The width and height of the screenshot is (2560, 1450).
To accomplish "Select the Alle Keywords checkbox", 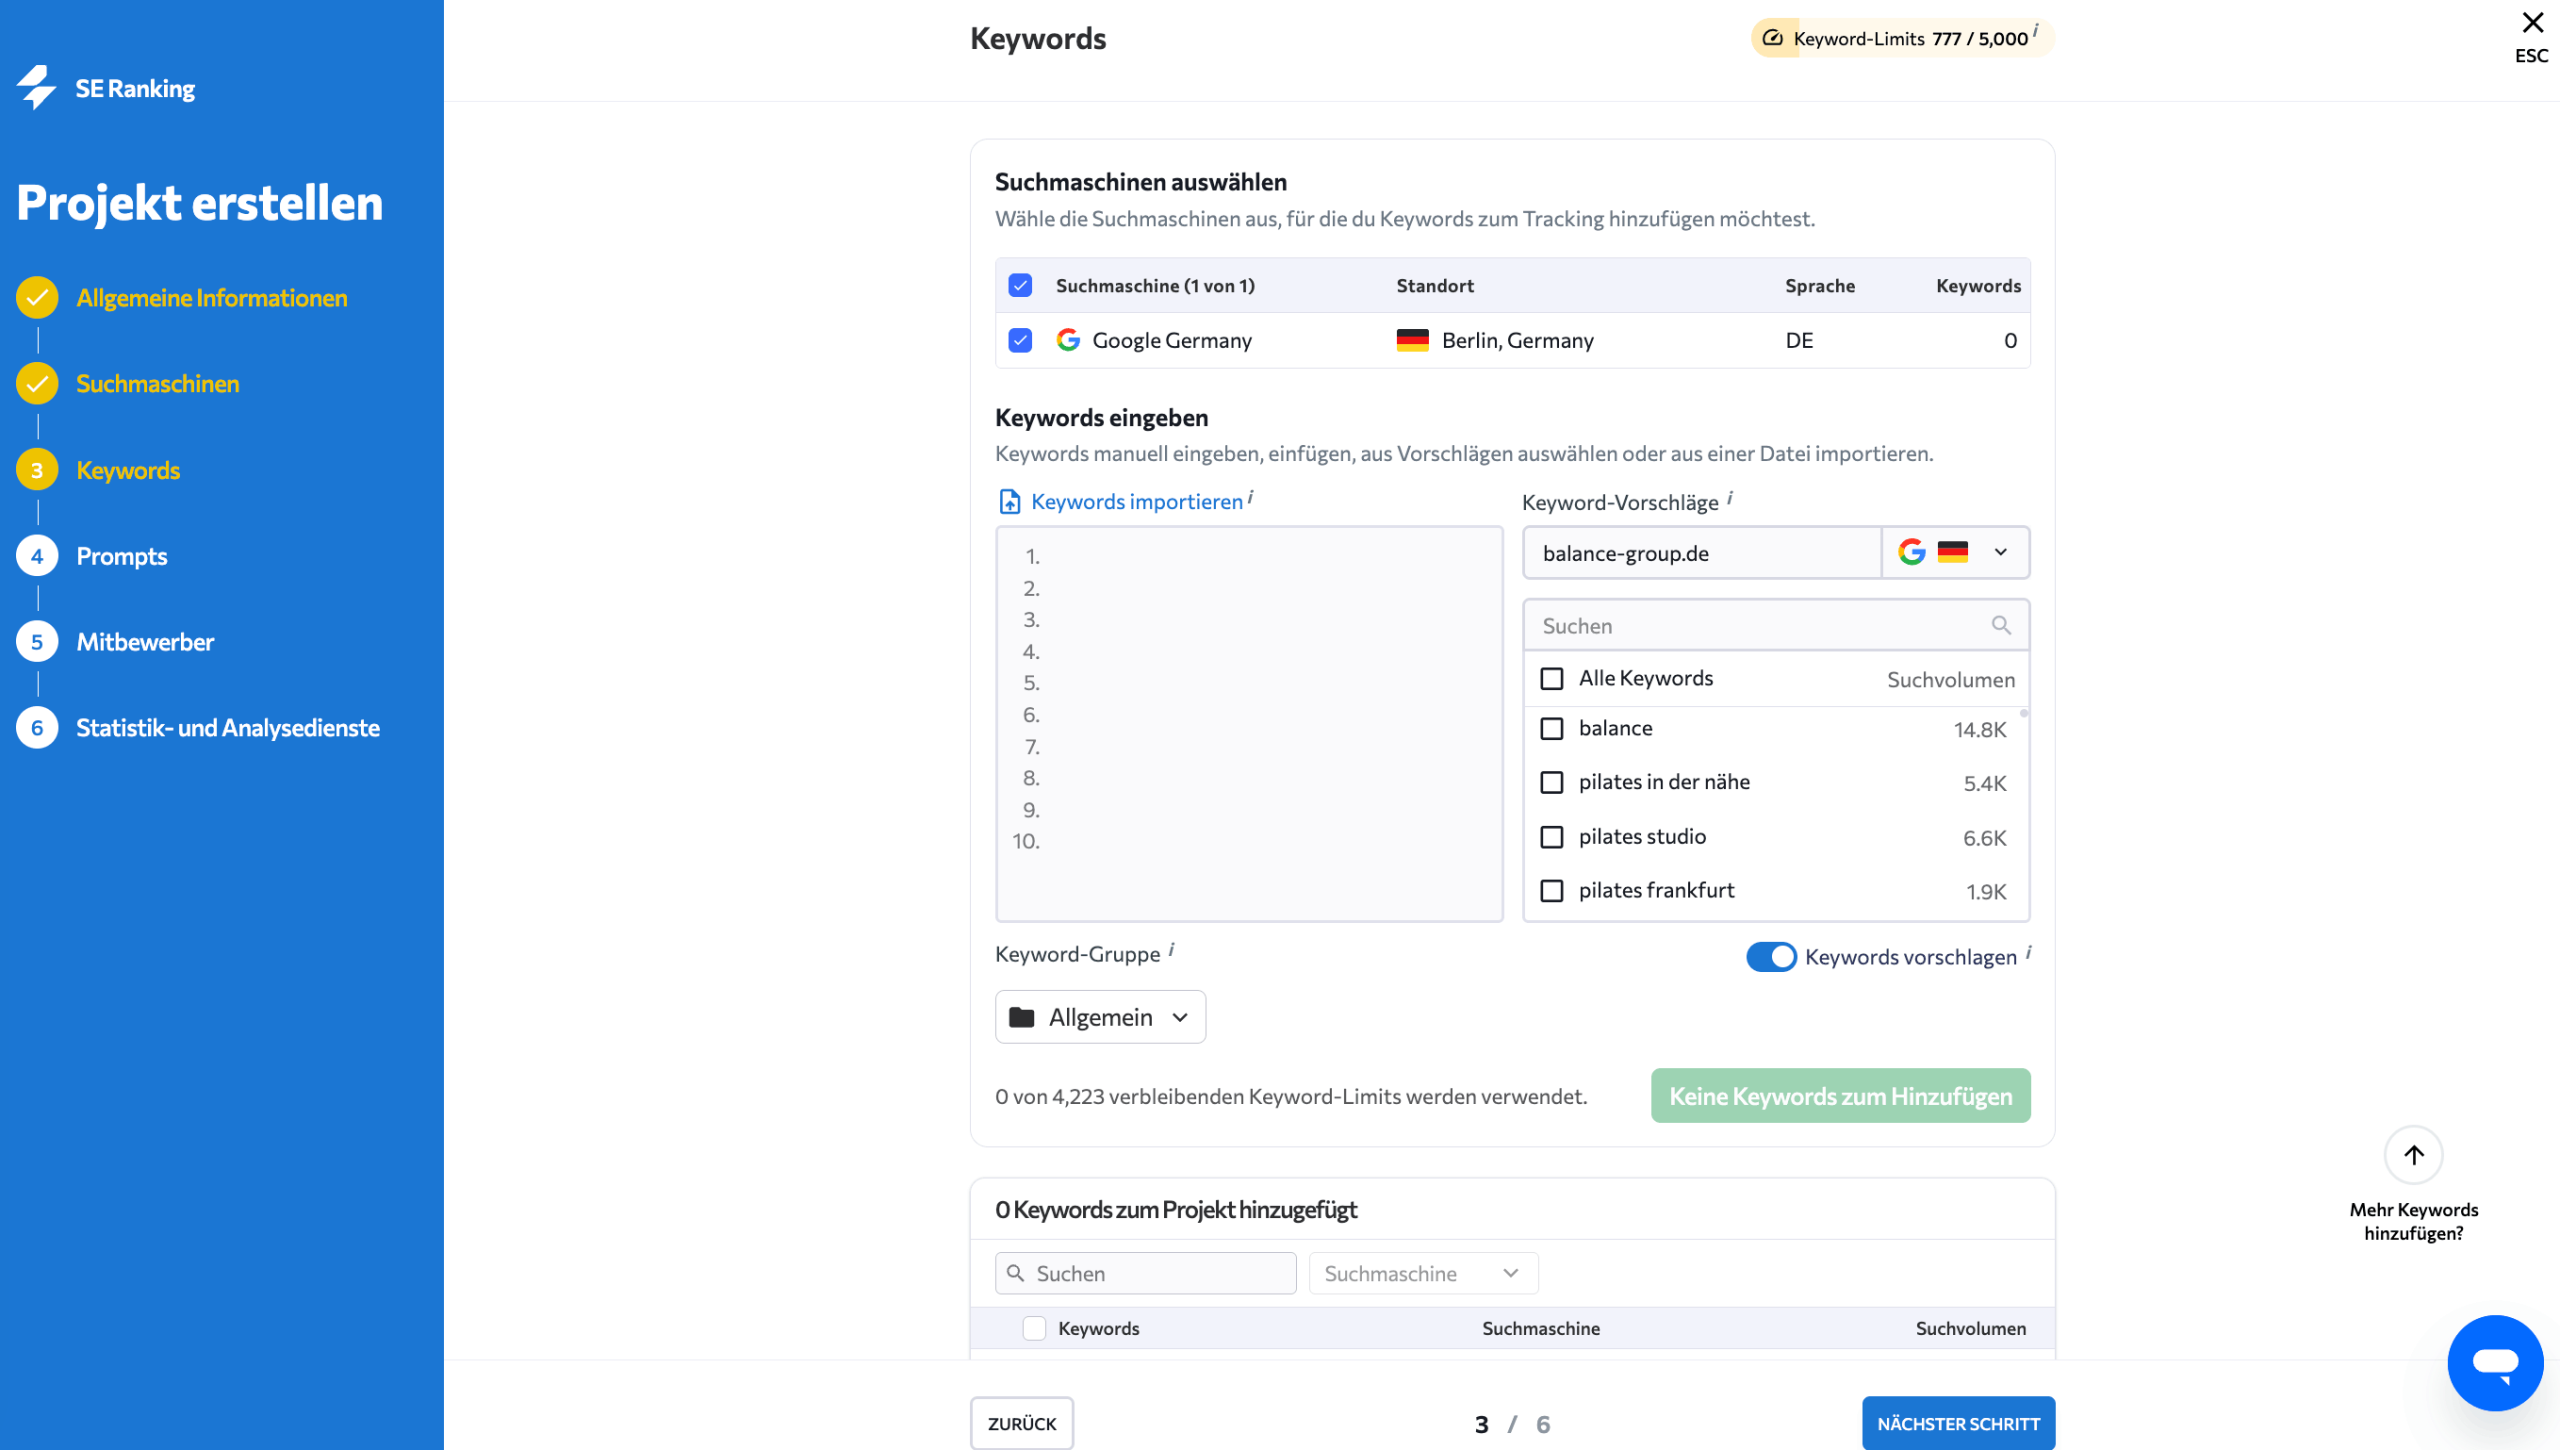I will click(1552, 679).
